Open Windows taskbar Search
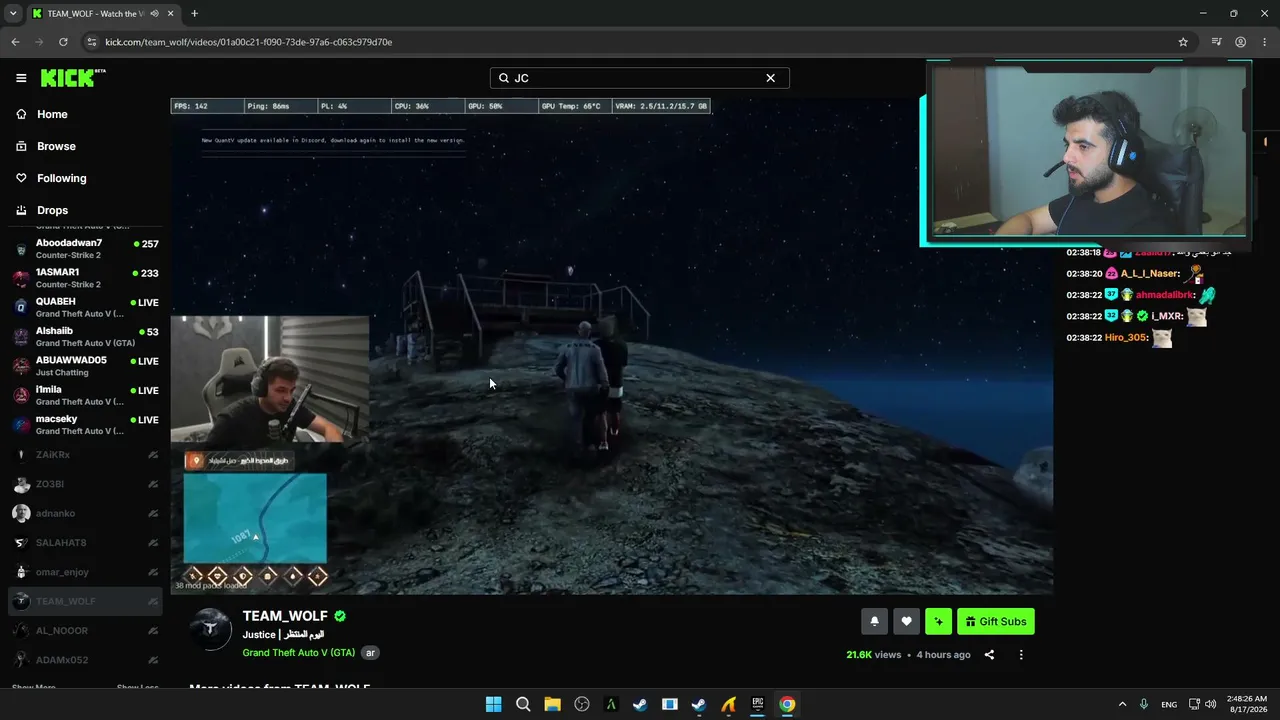The width and height of the screenshot is (1280, 720). (x=523, y=704)
